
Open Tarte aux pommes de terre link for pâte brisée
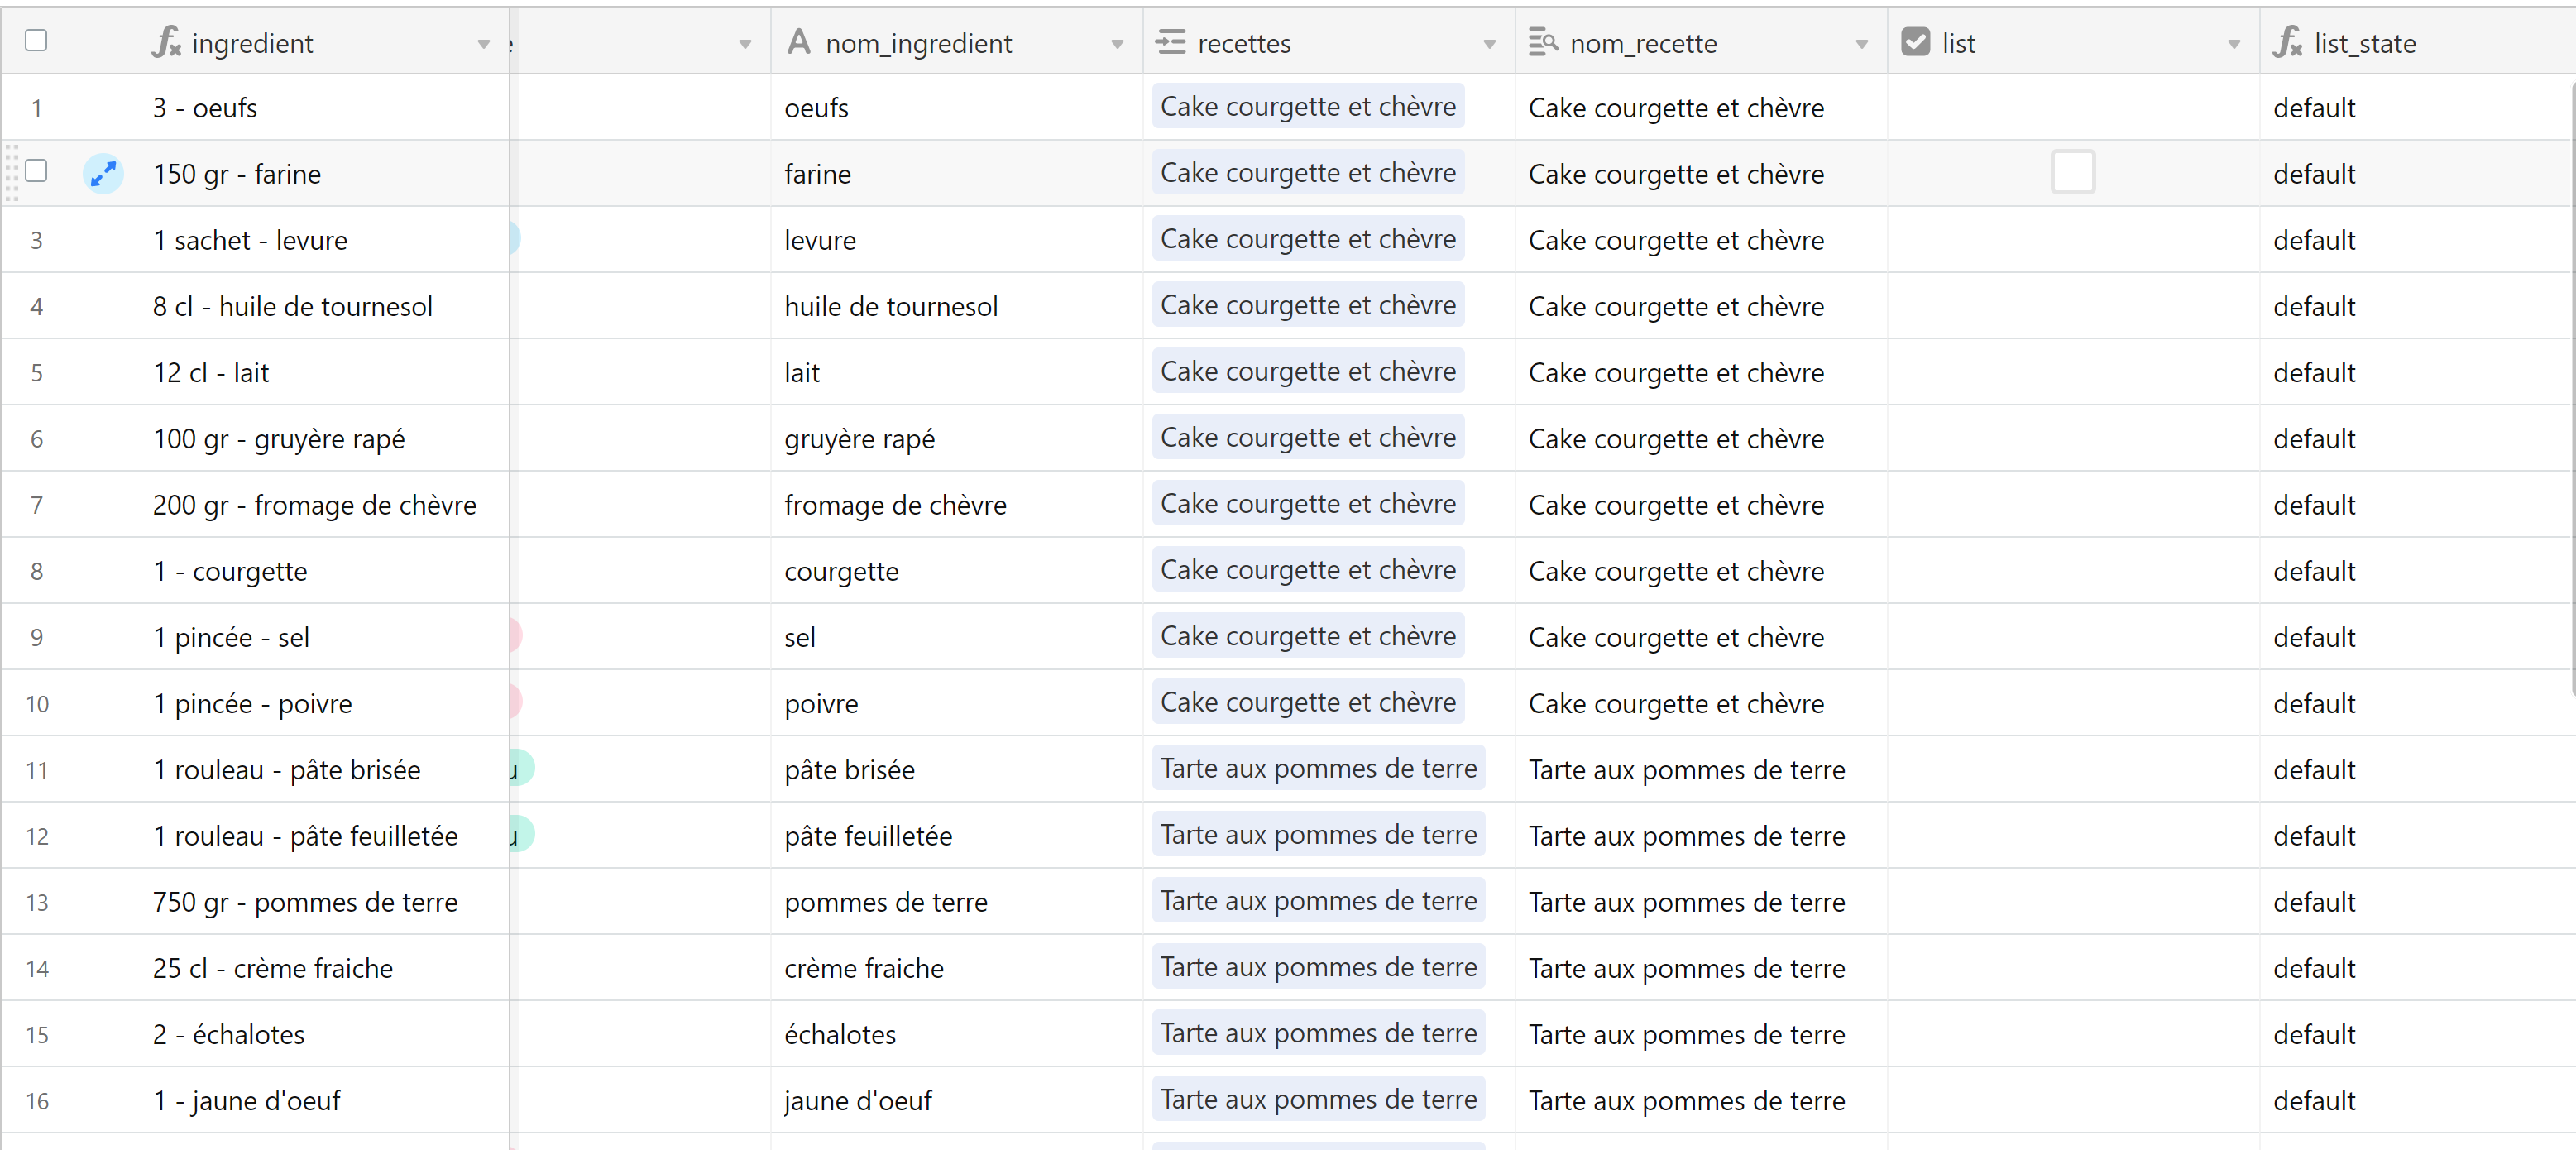1317,769
